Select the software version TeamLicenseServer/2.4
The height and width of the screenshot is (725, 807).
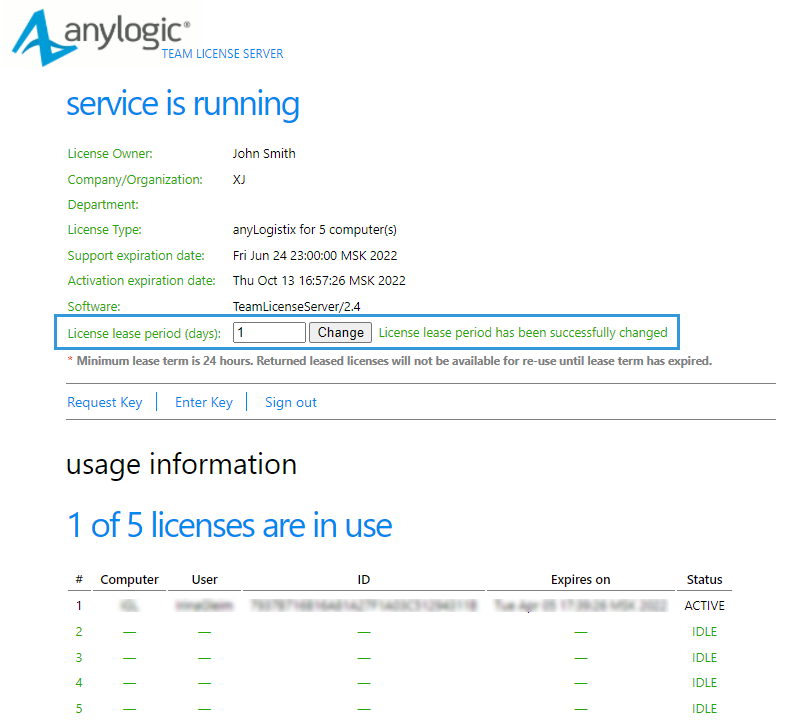pyautogui.click(x=296, y=307)
